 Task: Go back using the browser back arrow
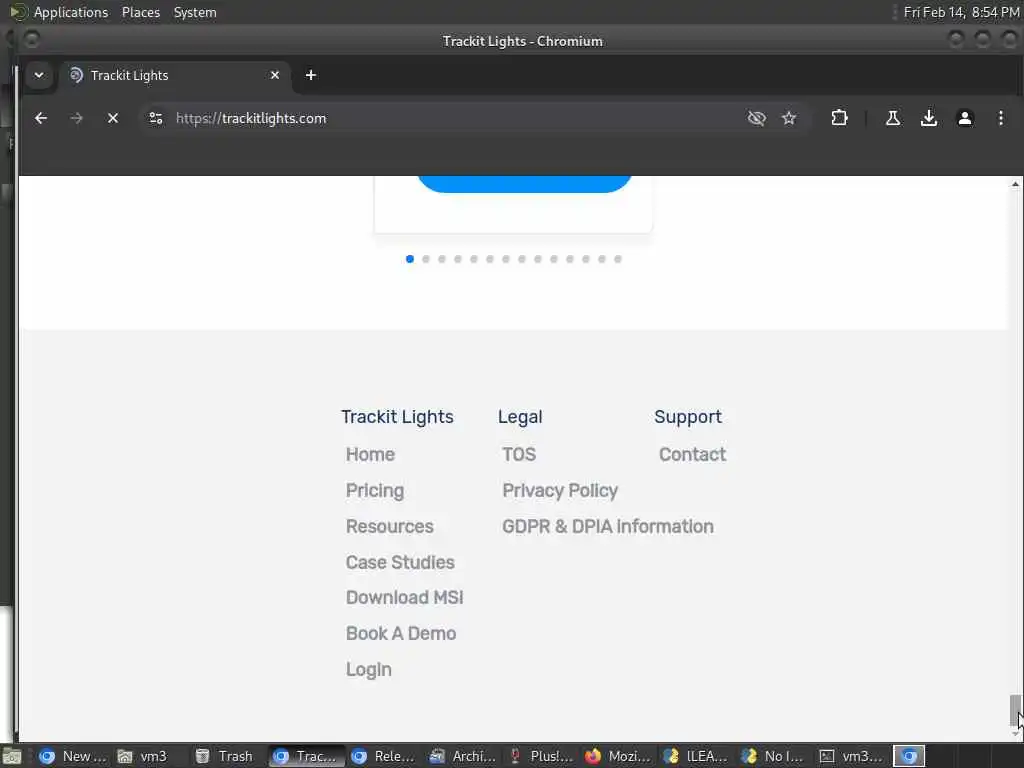click(x=40, y=118)
